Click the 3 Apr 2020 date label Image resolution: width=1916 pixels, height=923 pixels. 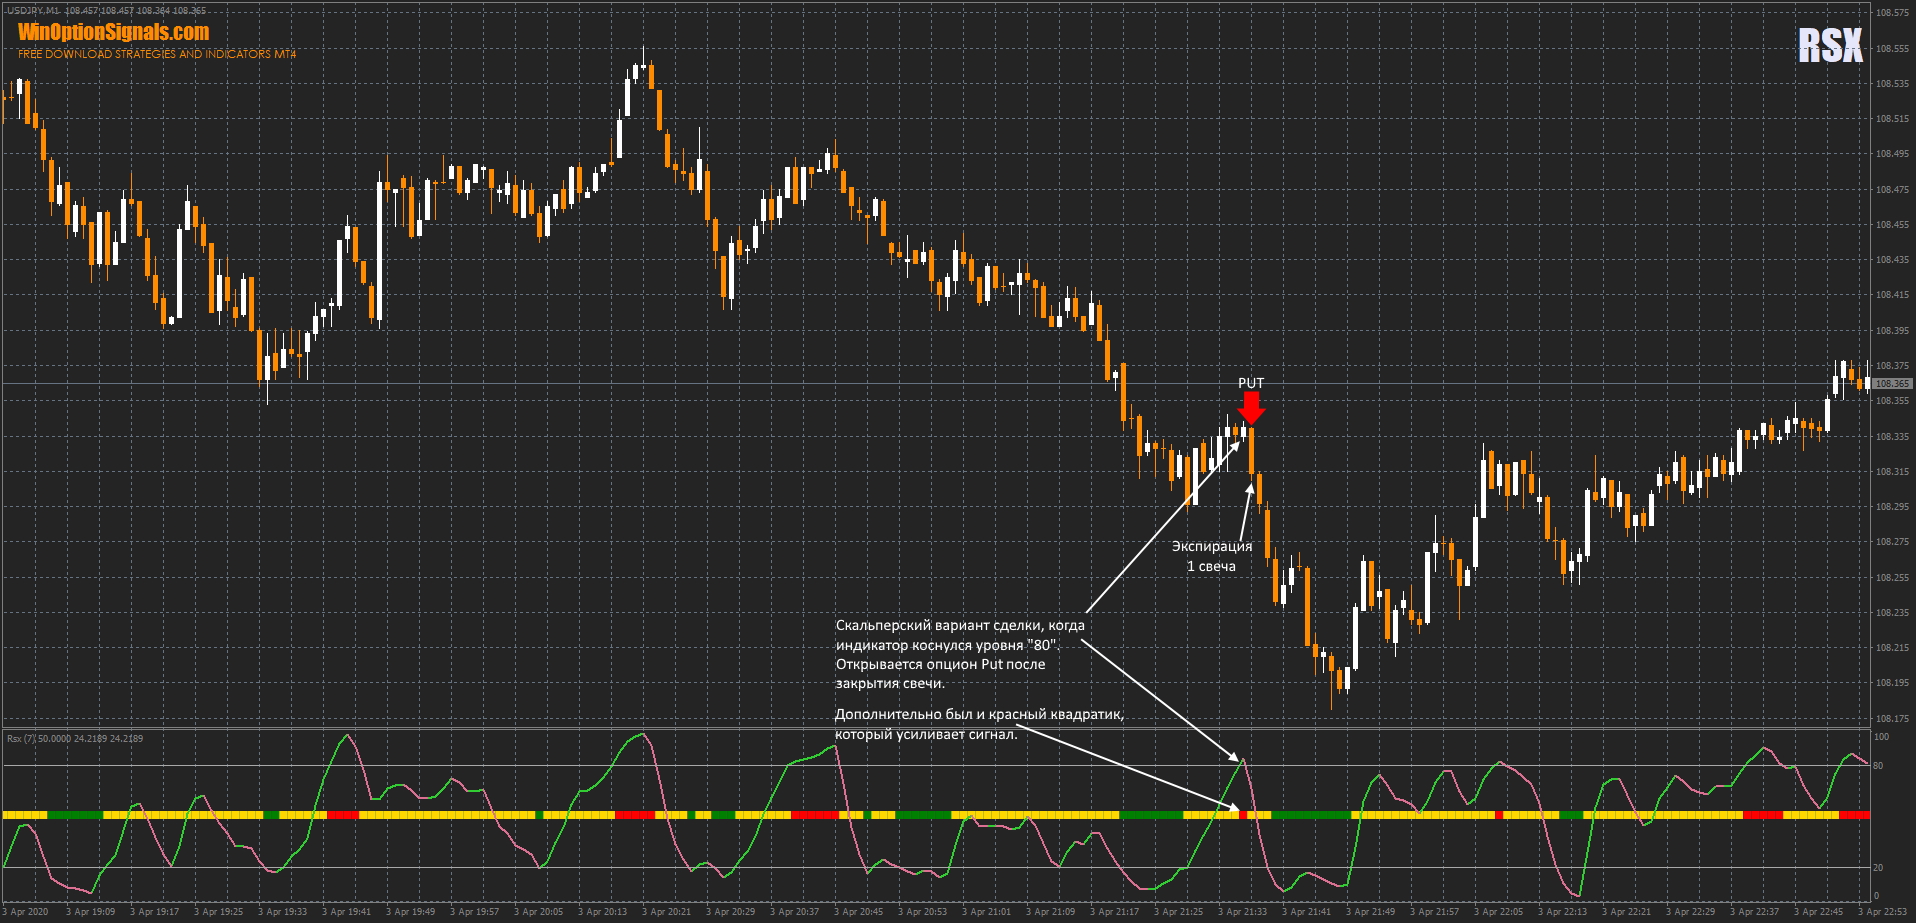click(26, 912)
